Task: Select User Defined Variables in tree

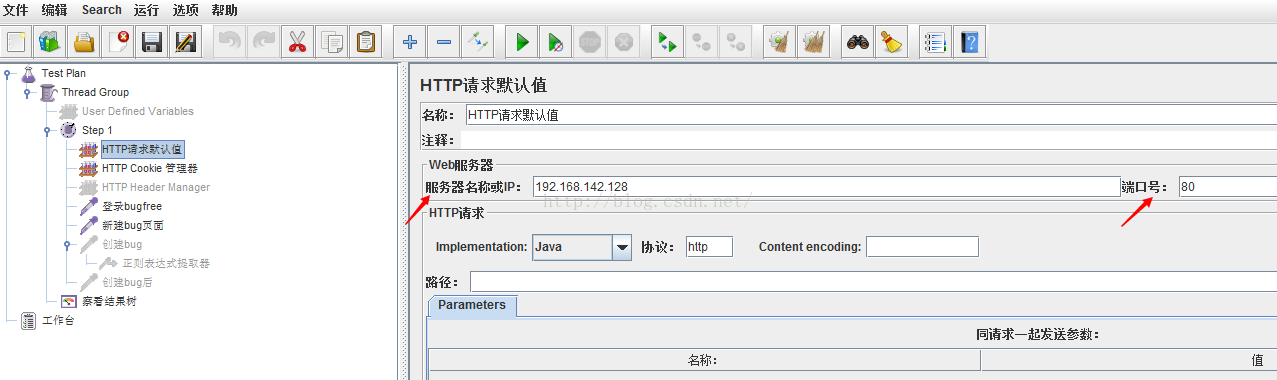Action: 137,111
